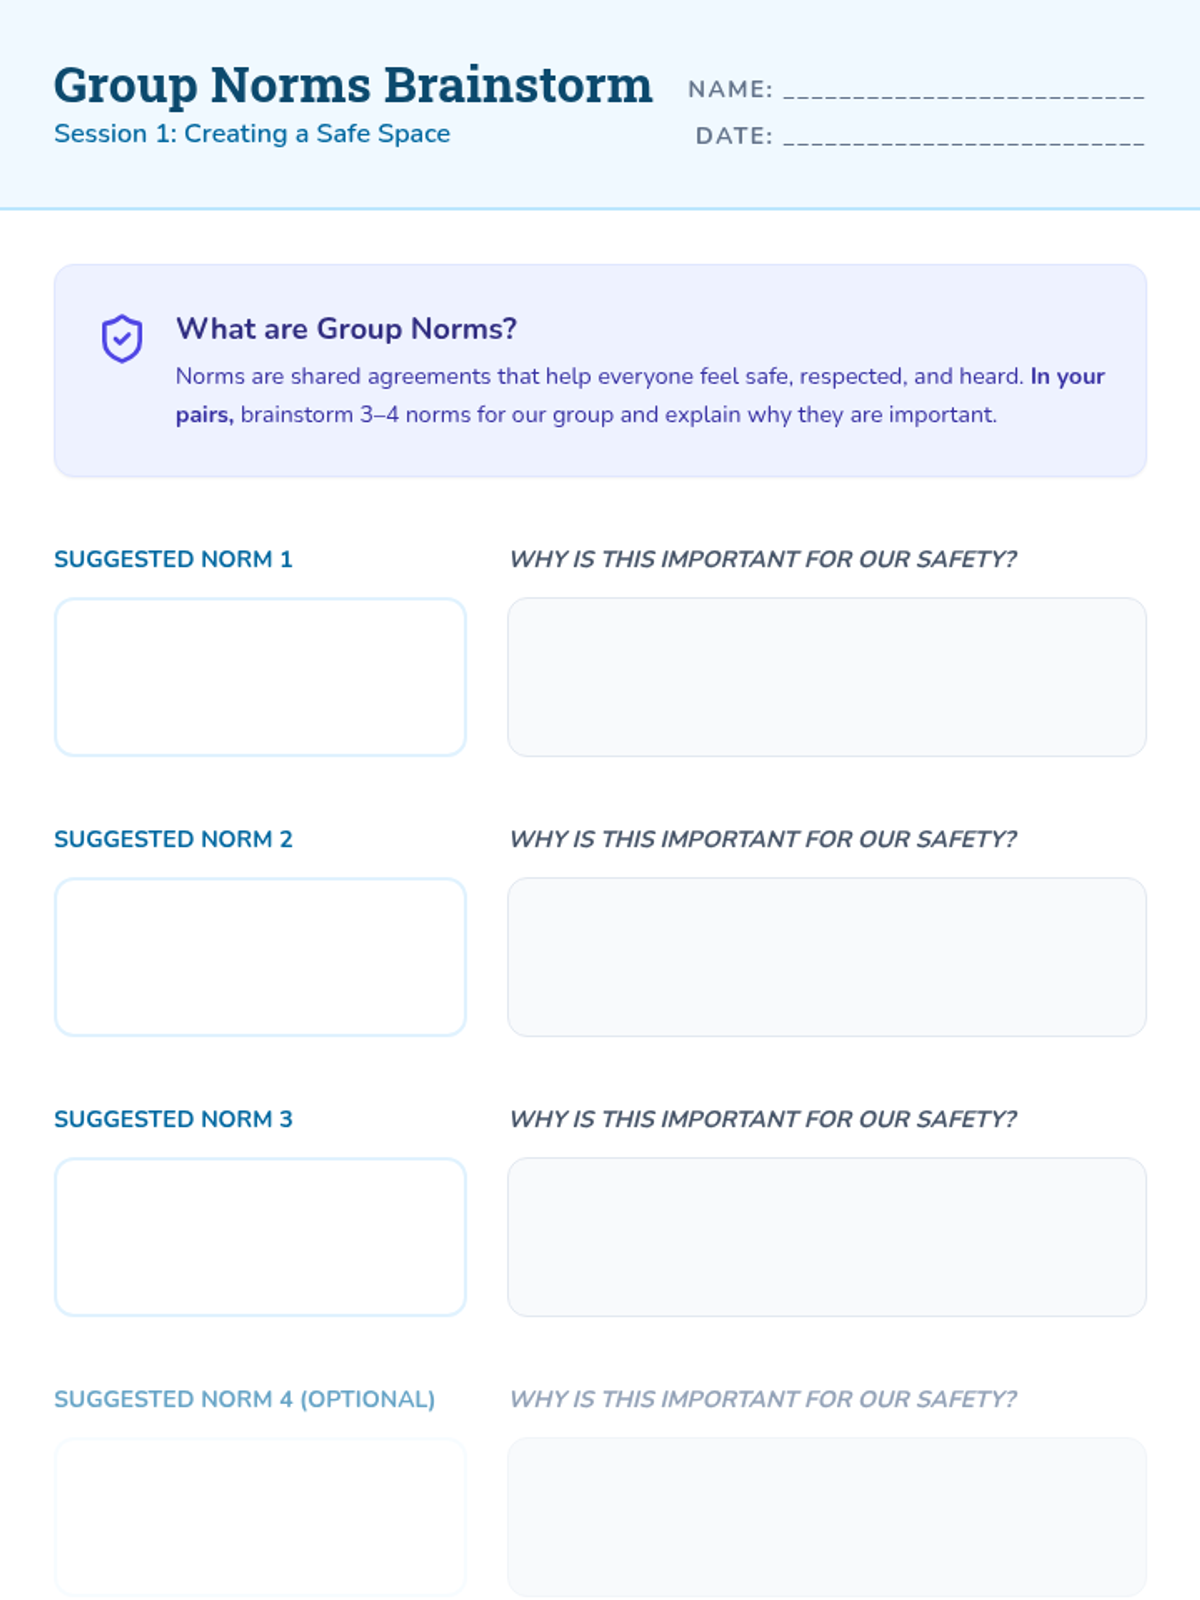Click the safety reason box for Norm 1
The image size is (1200, 1600).
click(827, 677)
